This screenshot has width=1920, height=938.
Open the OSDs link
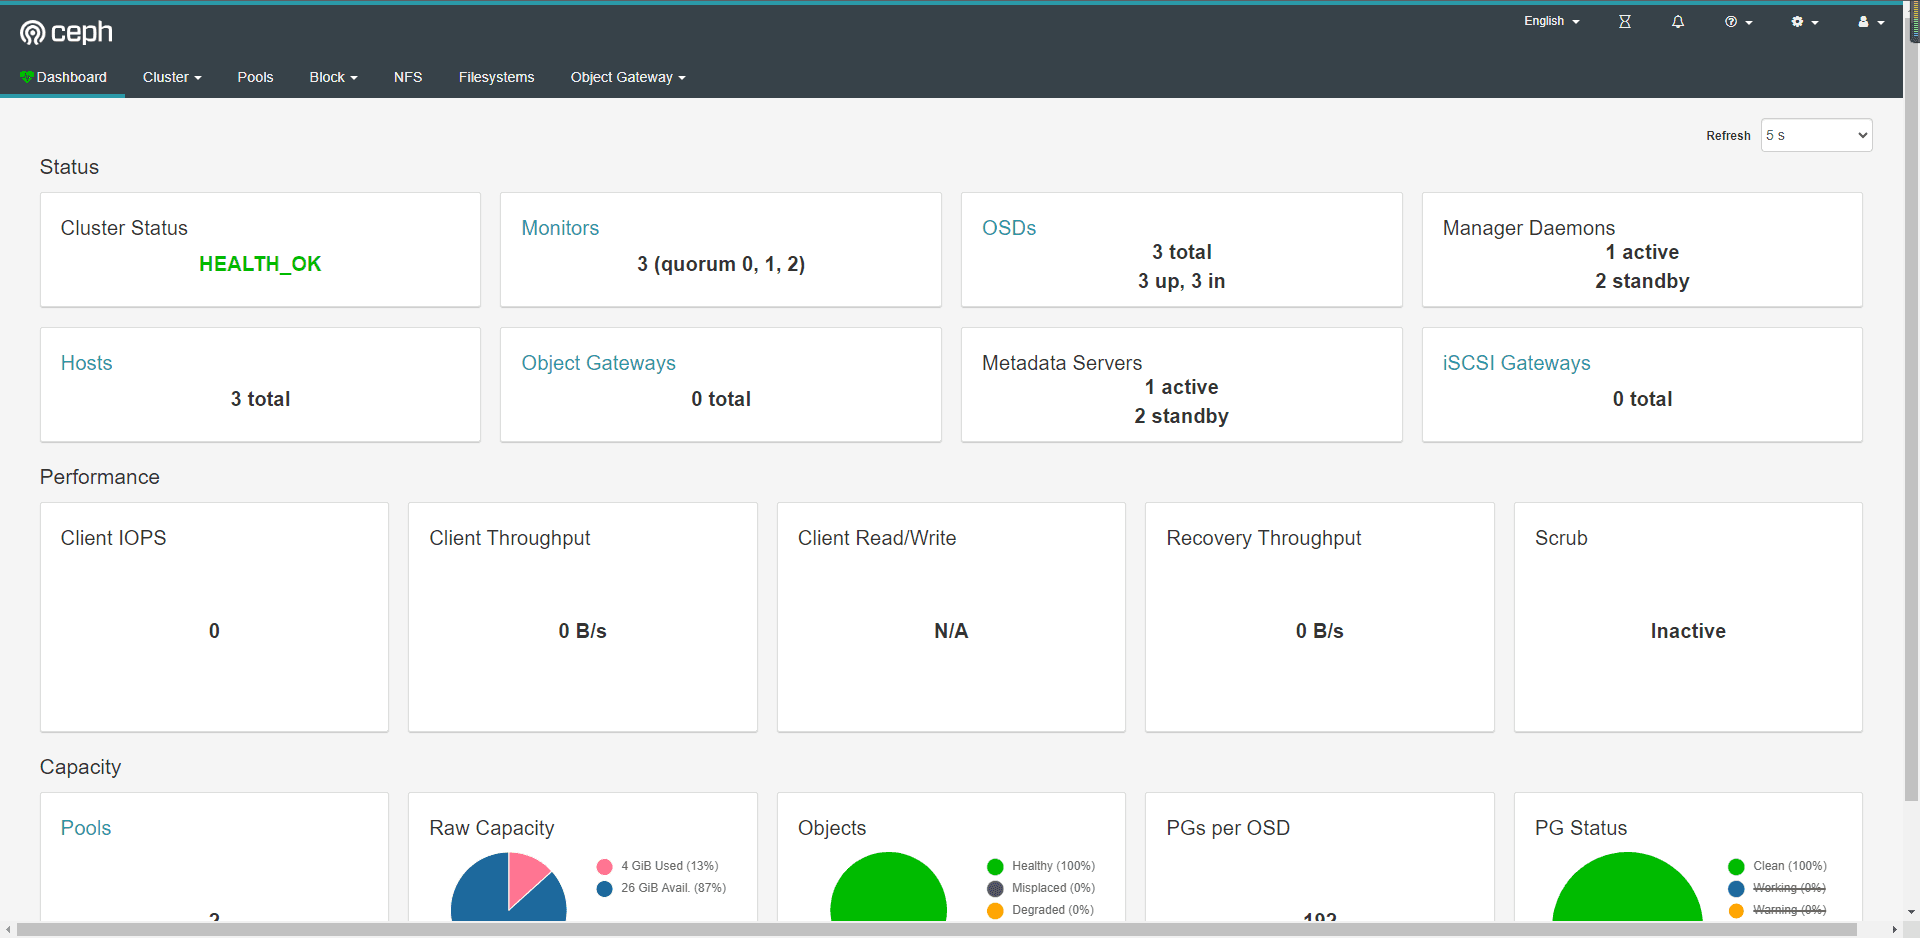(1009, 228)
